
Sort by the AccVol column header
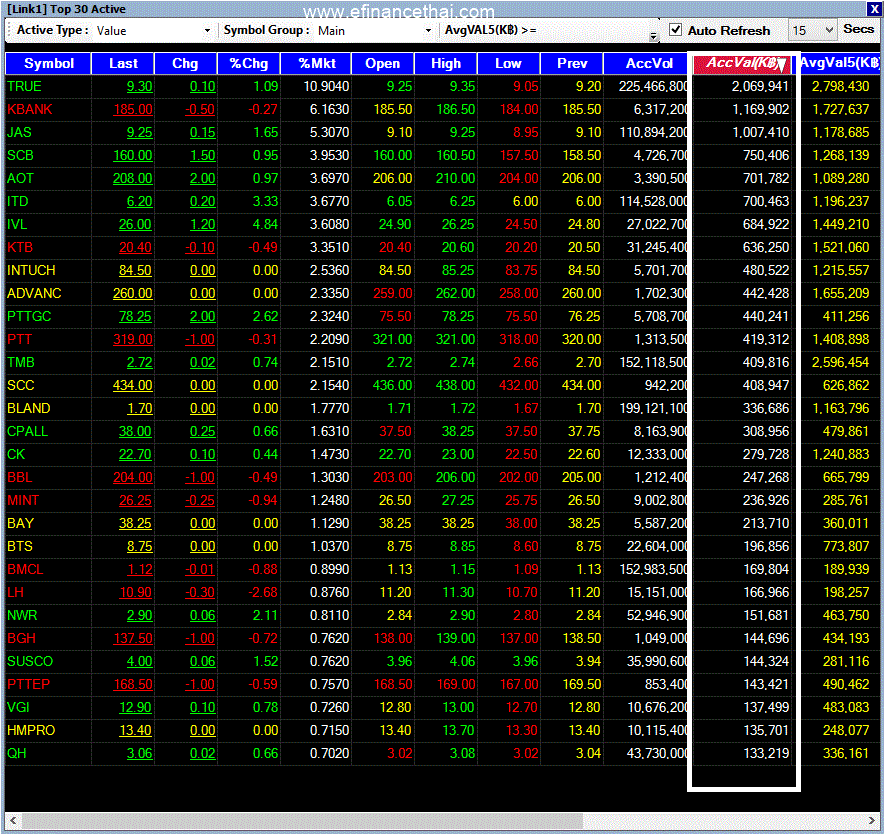click(649, 63)
